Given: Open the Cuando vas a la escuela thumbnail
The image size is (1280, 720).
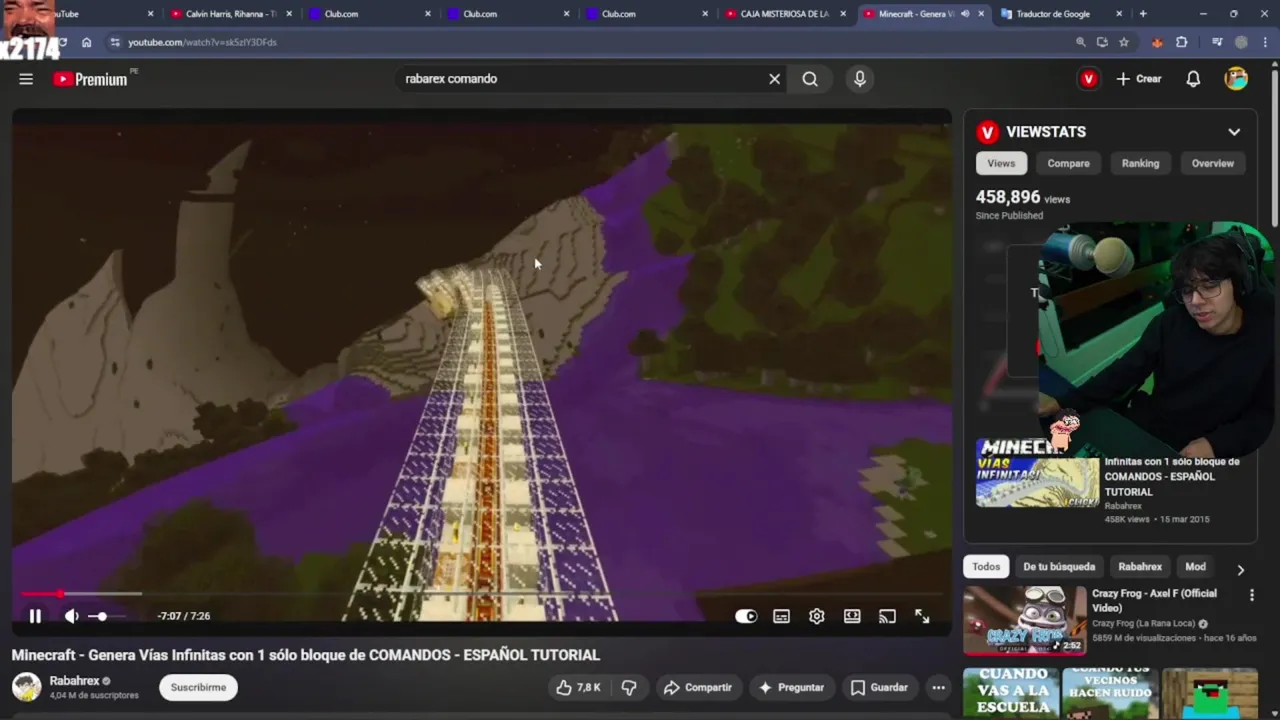Looking at the screenshot, I should click(x=1011, y=693).
